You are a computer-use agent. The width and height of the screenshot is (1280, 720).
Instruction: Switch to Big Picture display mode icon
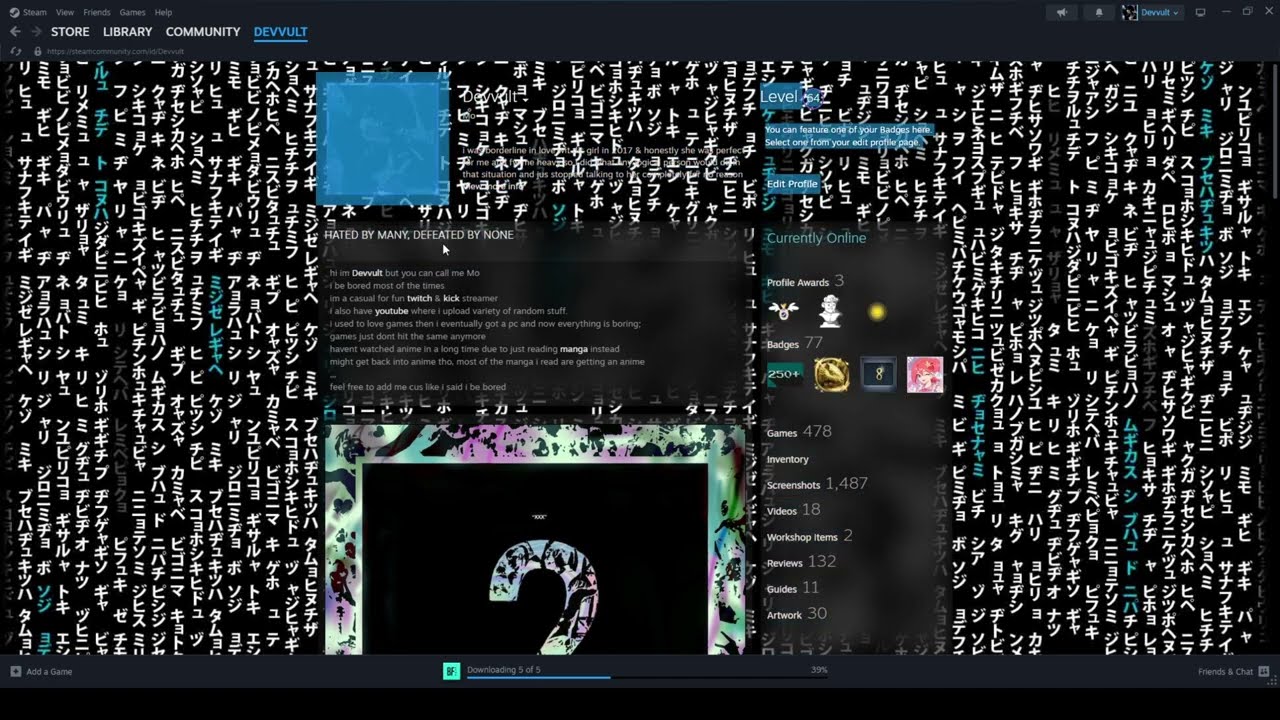[1201, 12]
